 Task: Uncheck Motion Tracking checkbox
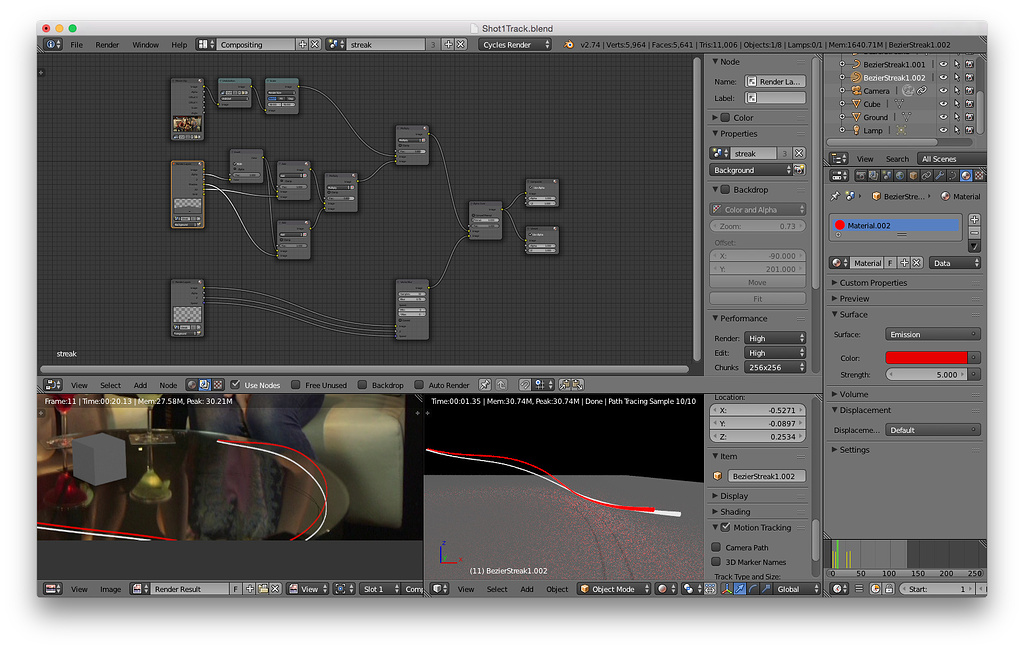tap(725, 528)
